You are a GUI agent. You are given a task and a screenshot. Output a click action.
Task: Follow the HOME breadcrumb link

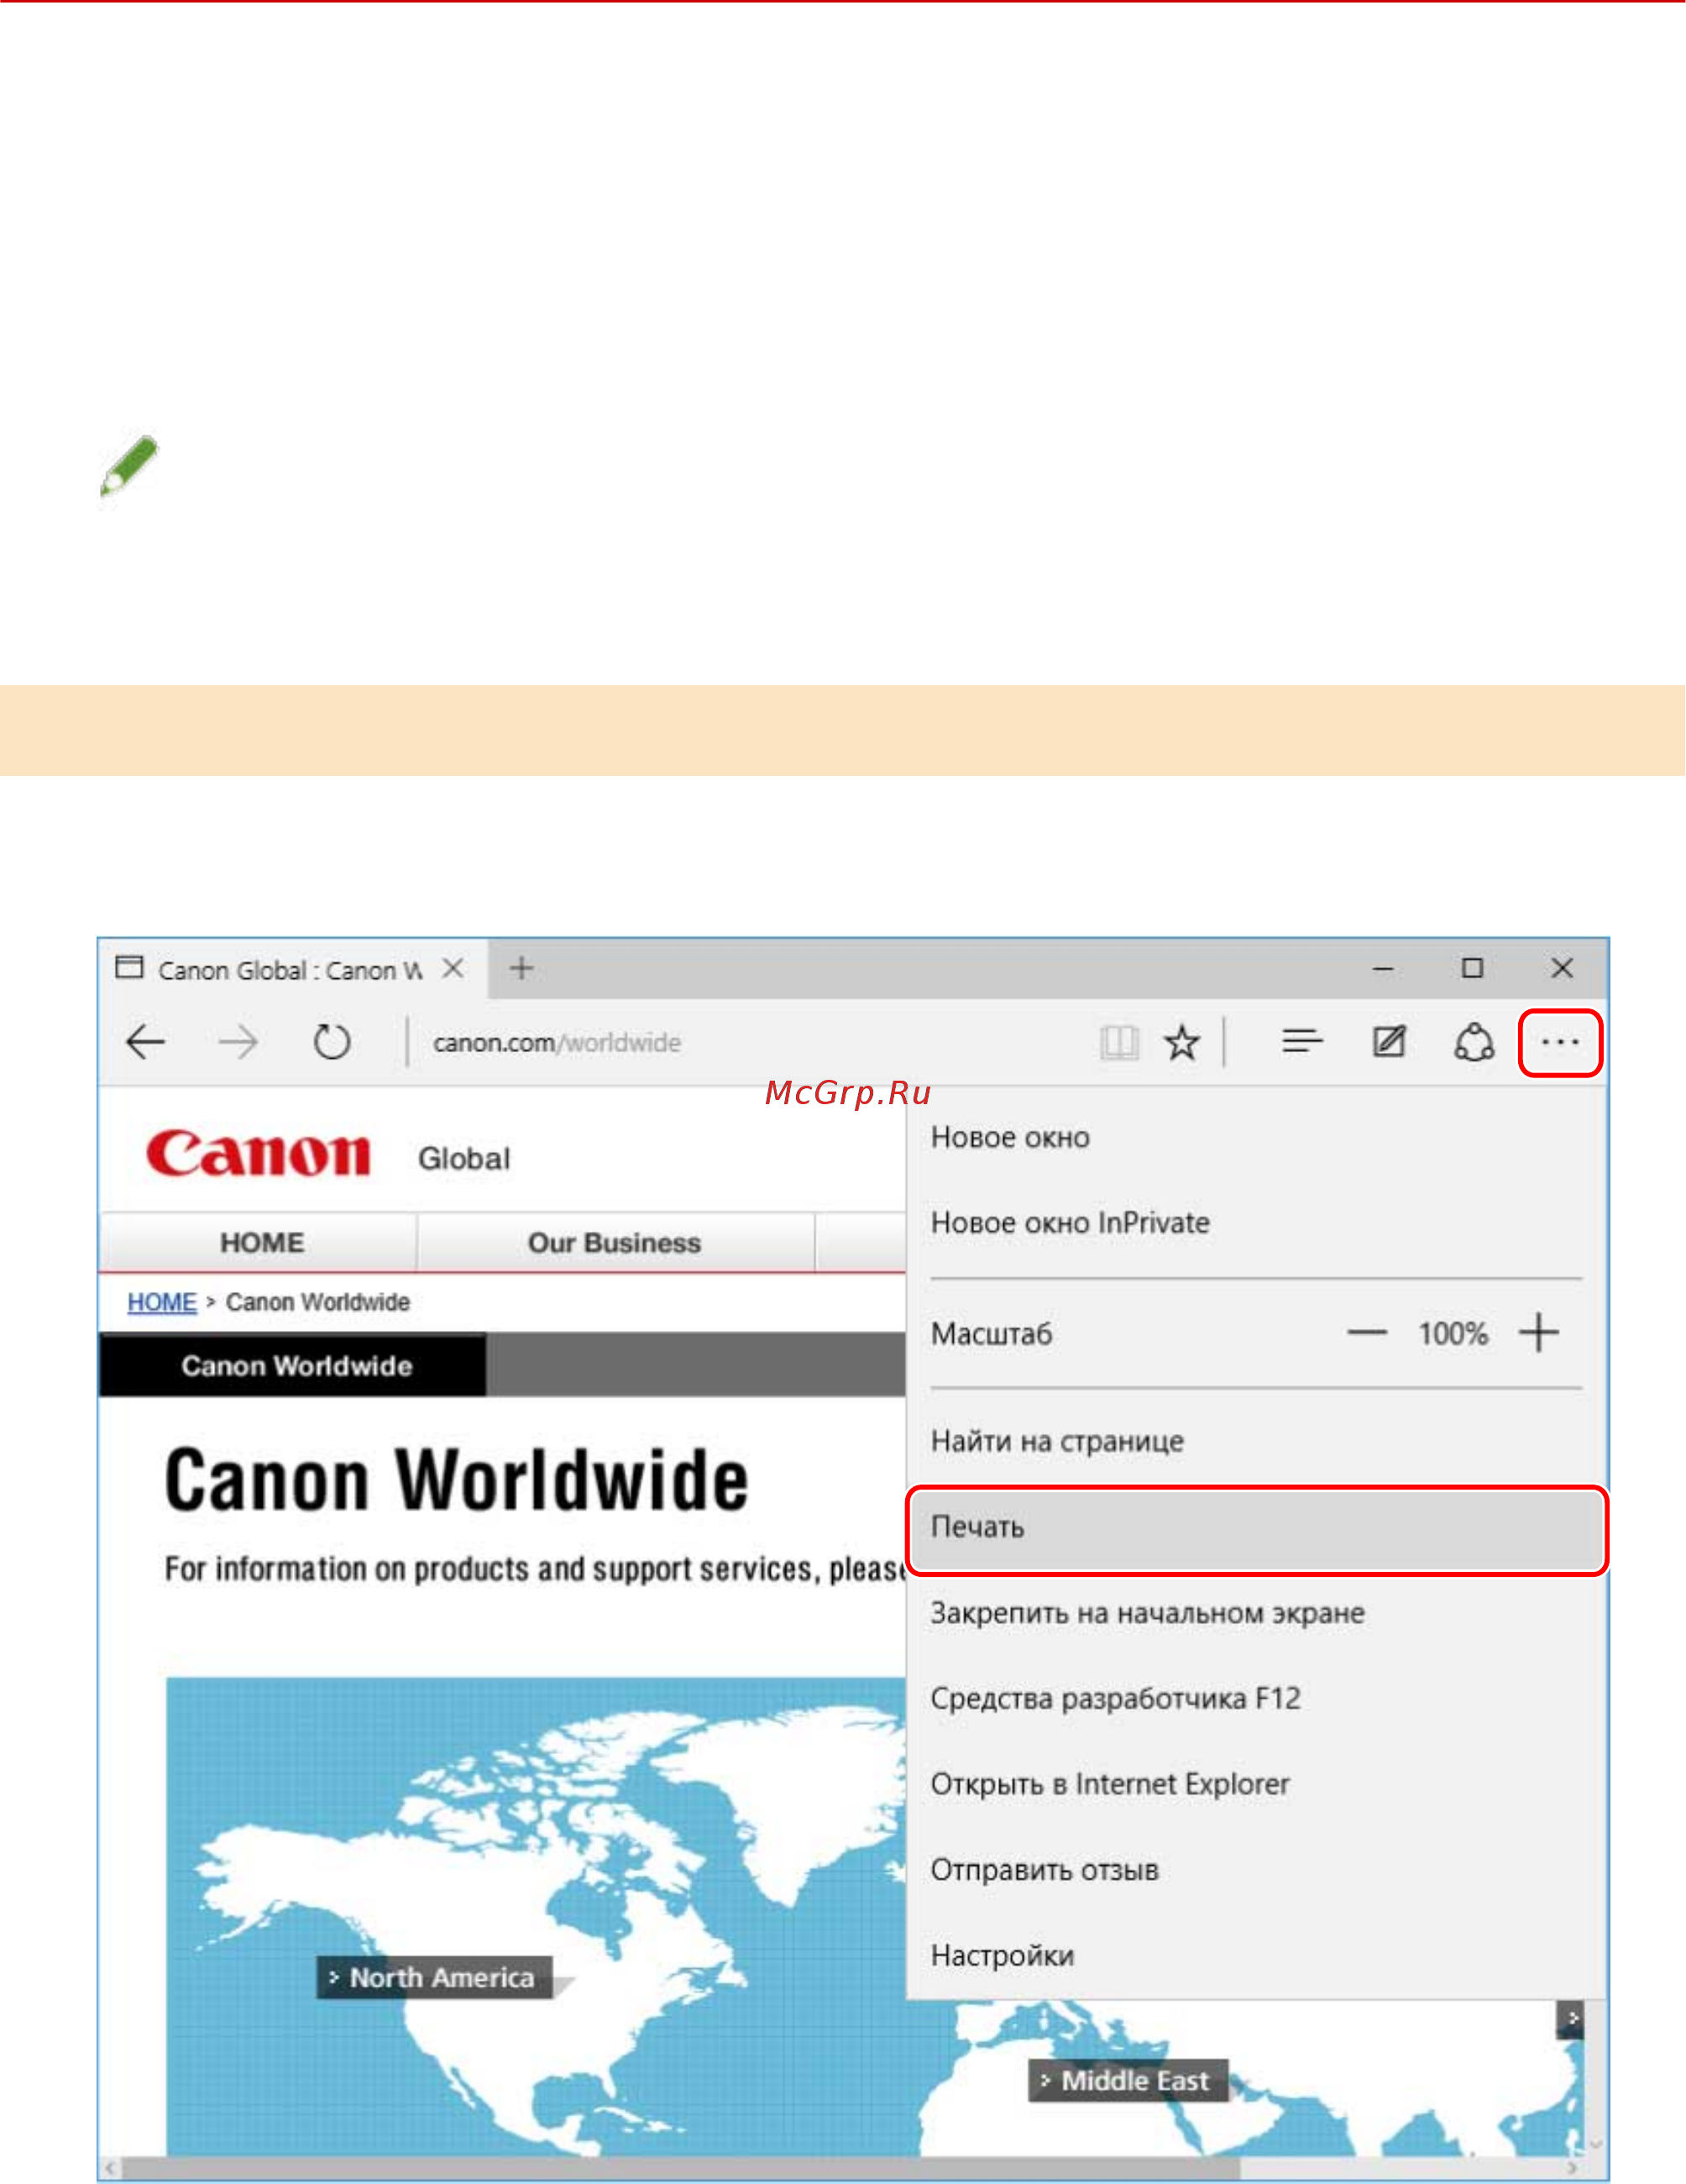tap(162, 1302)
